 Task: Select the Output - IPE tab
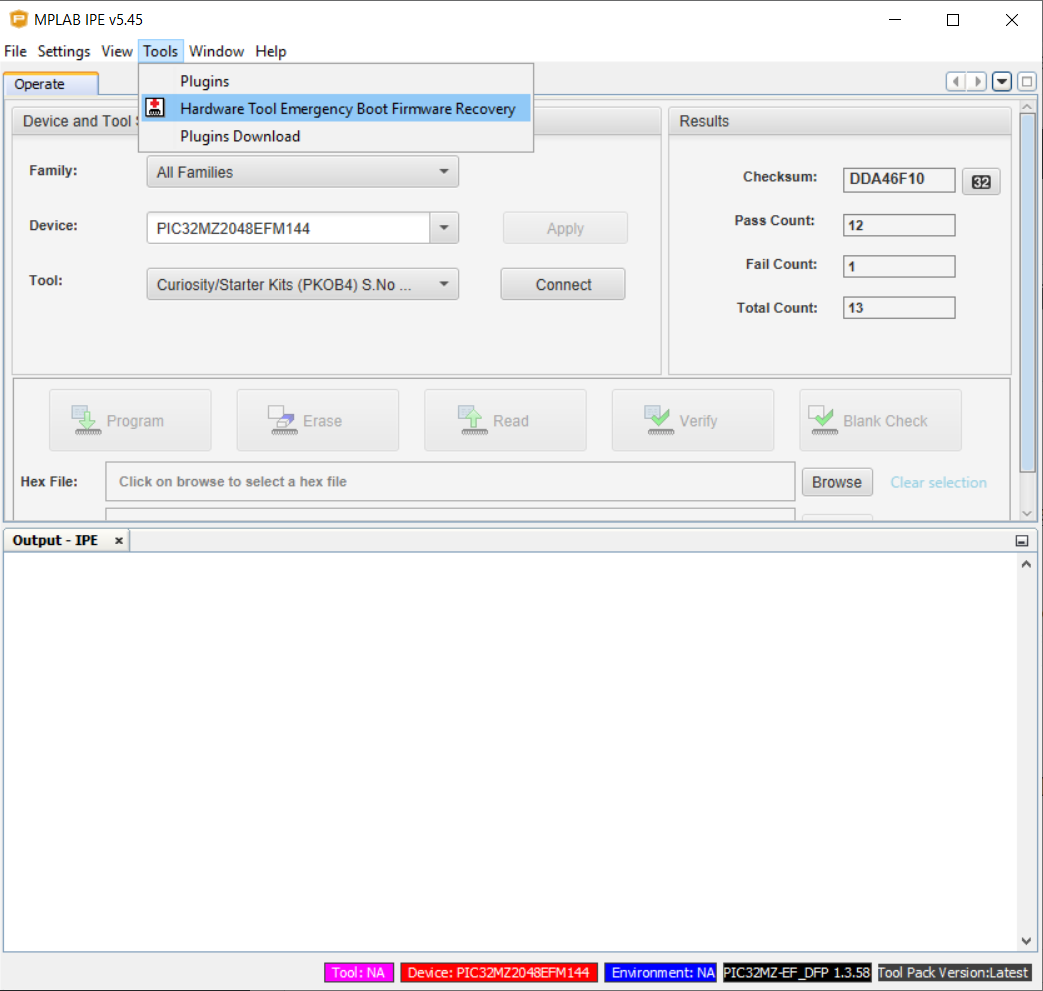coord(55,541)
